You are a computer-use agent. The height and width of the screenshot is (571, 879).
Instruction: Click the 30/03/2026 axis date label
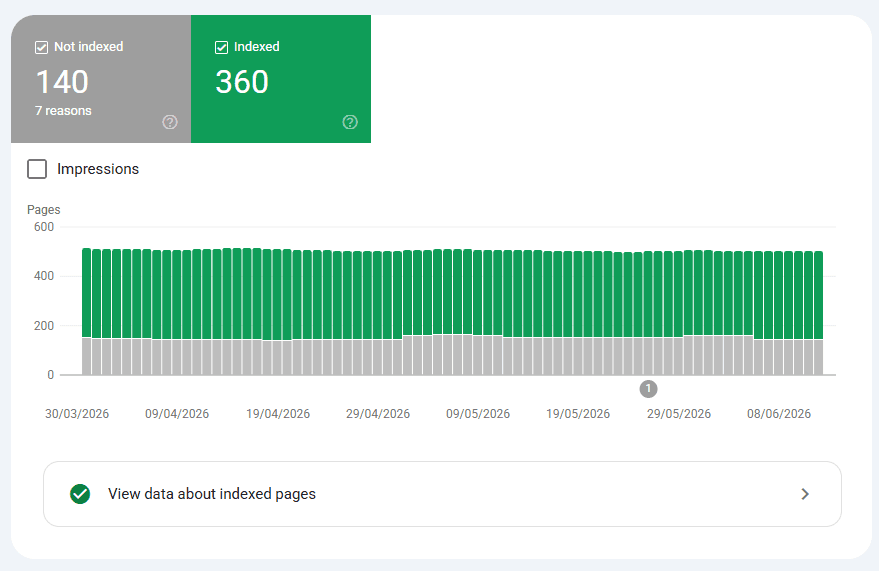[77, 414]
